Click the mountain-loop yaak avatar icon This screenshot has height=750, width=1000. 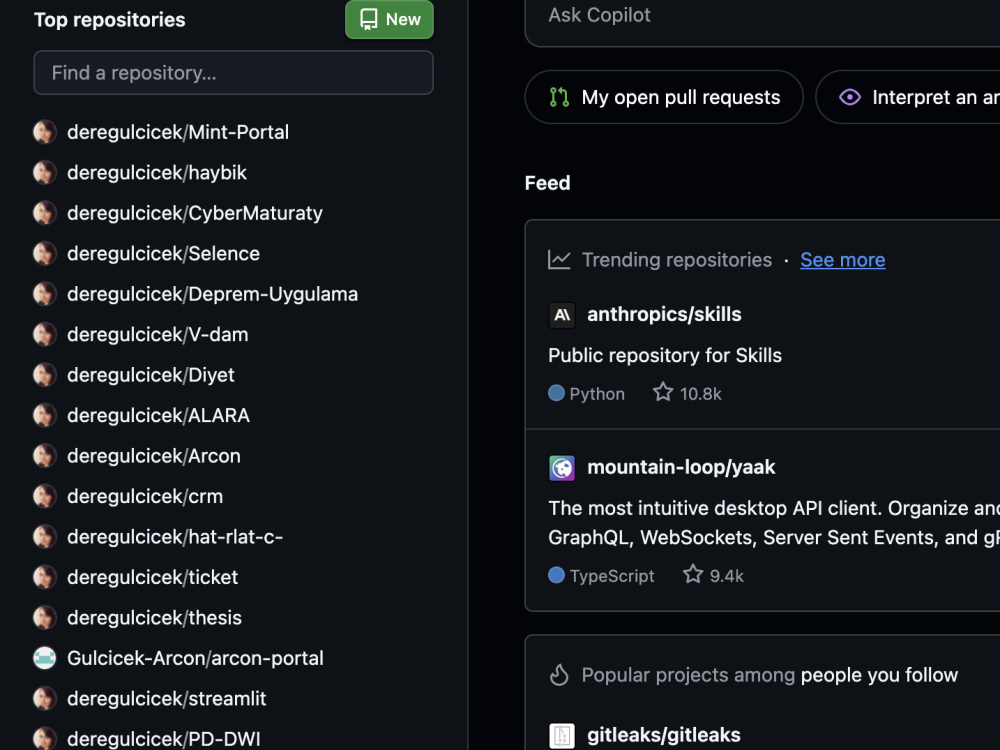pyautogui.click(x=562, y=468)
